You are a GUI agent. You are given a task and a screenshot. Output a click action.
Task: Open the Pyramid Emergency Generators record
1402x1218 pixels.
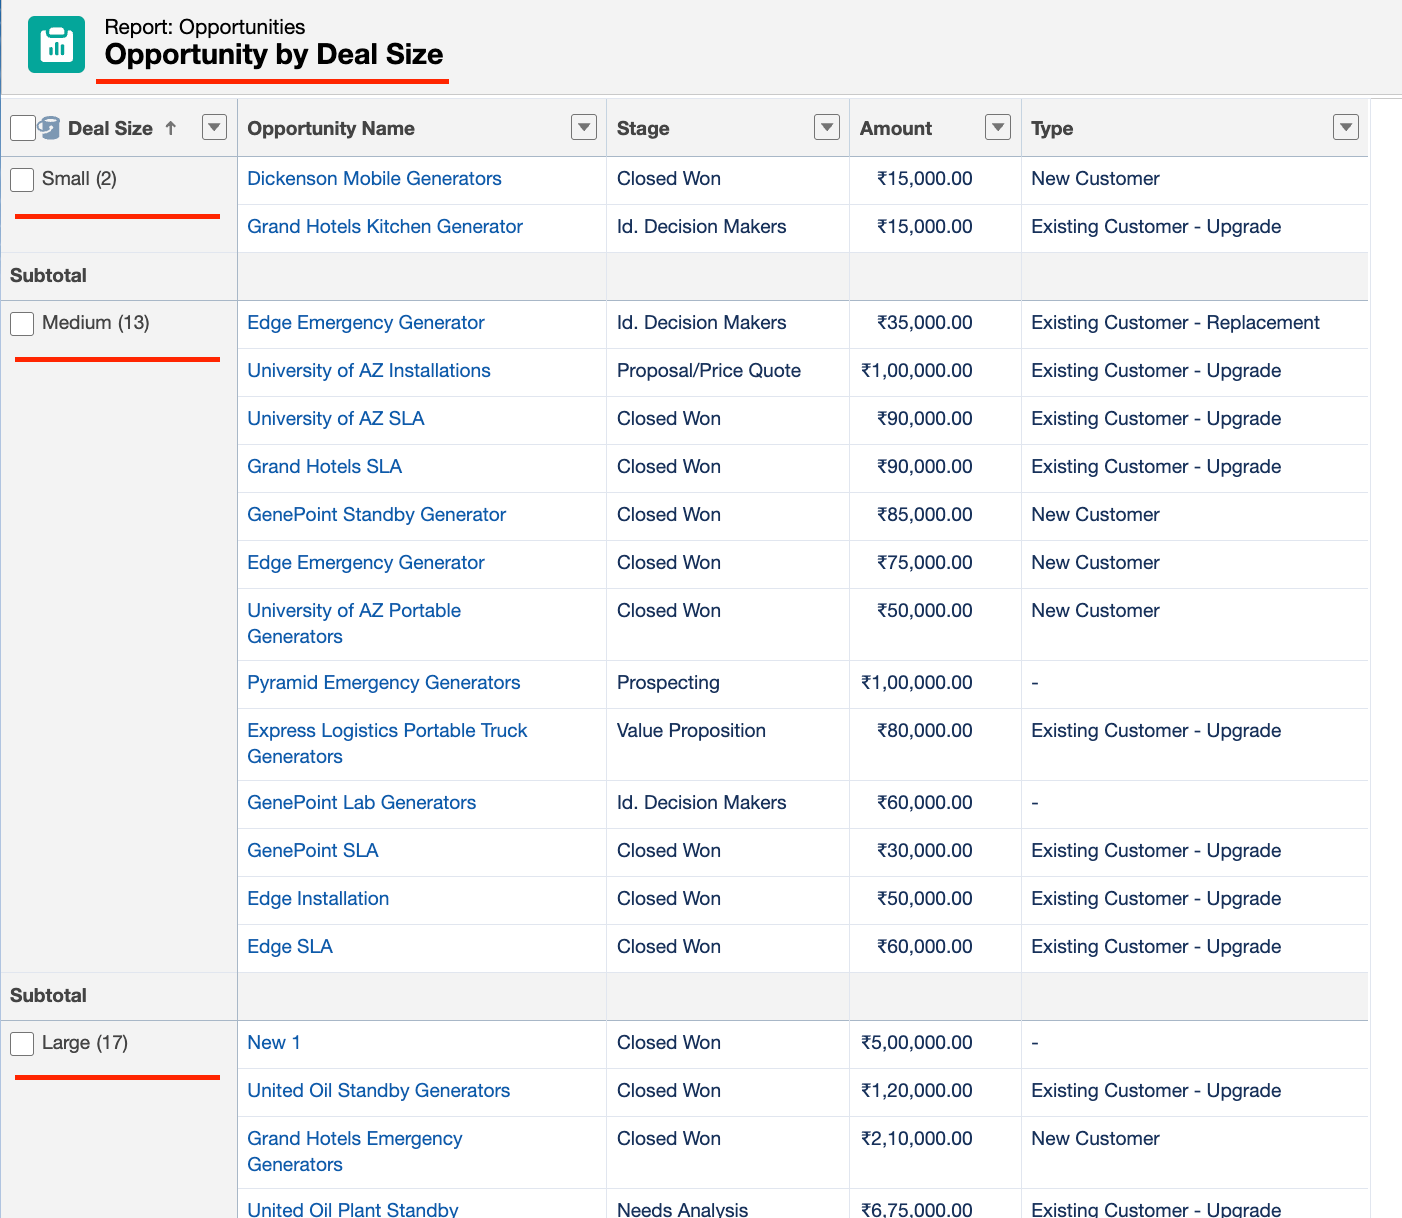(x=384, y=683)
